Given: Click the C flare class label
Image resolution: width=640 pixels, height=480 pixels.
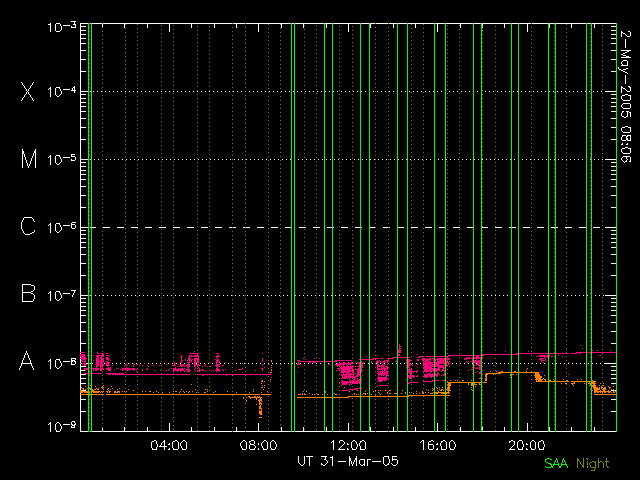Looking at the screenshot, I should 28,226.
